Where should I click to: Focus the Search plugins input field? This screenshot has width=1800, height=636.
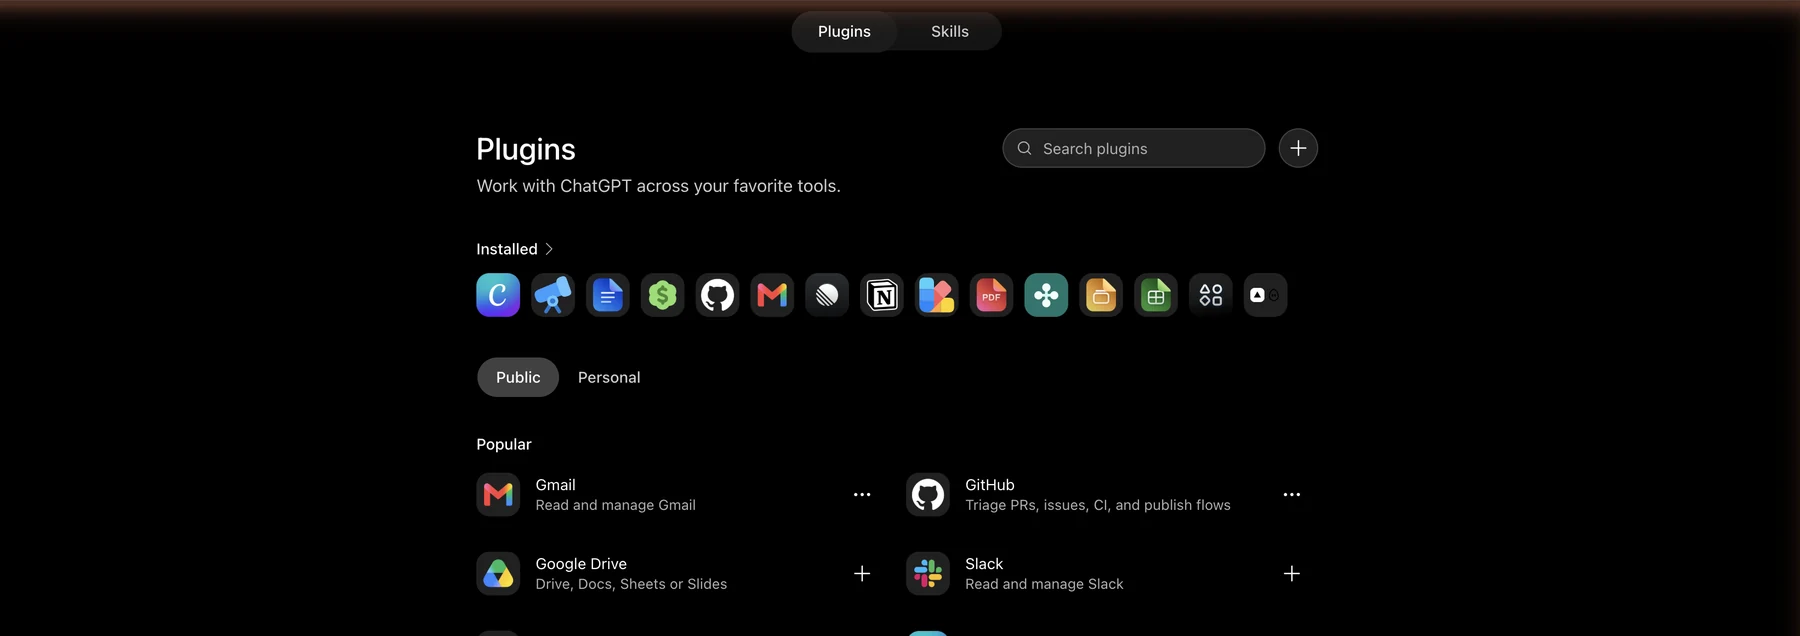pyautogui.click(x=1134, y=148)
